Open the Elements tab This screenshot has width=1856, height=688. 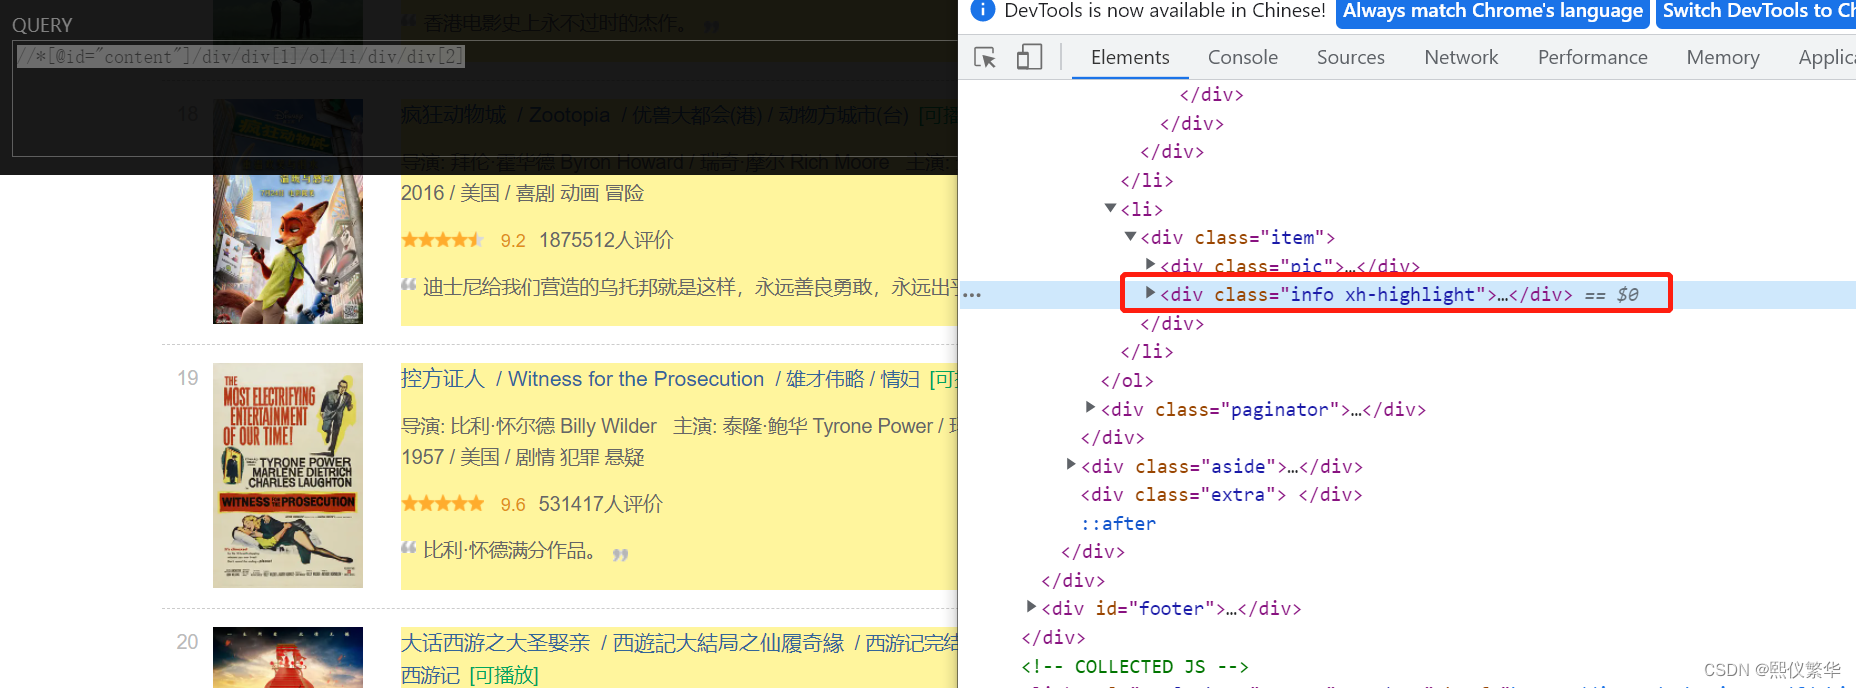click(x=1130, y=57)
